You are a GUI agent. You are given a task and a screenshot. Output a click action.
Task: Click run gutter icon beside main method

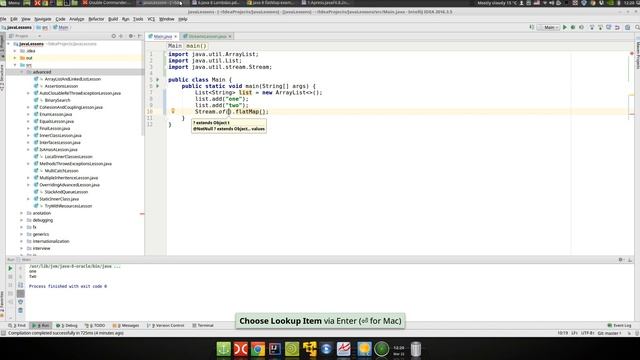pyautogui.click(x=158, y=86)
